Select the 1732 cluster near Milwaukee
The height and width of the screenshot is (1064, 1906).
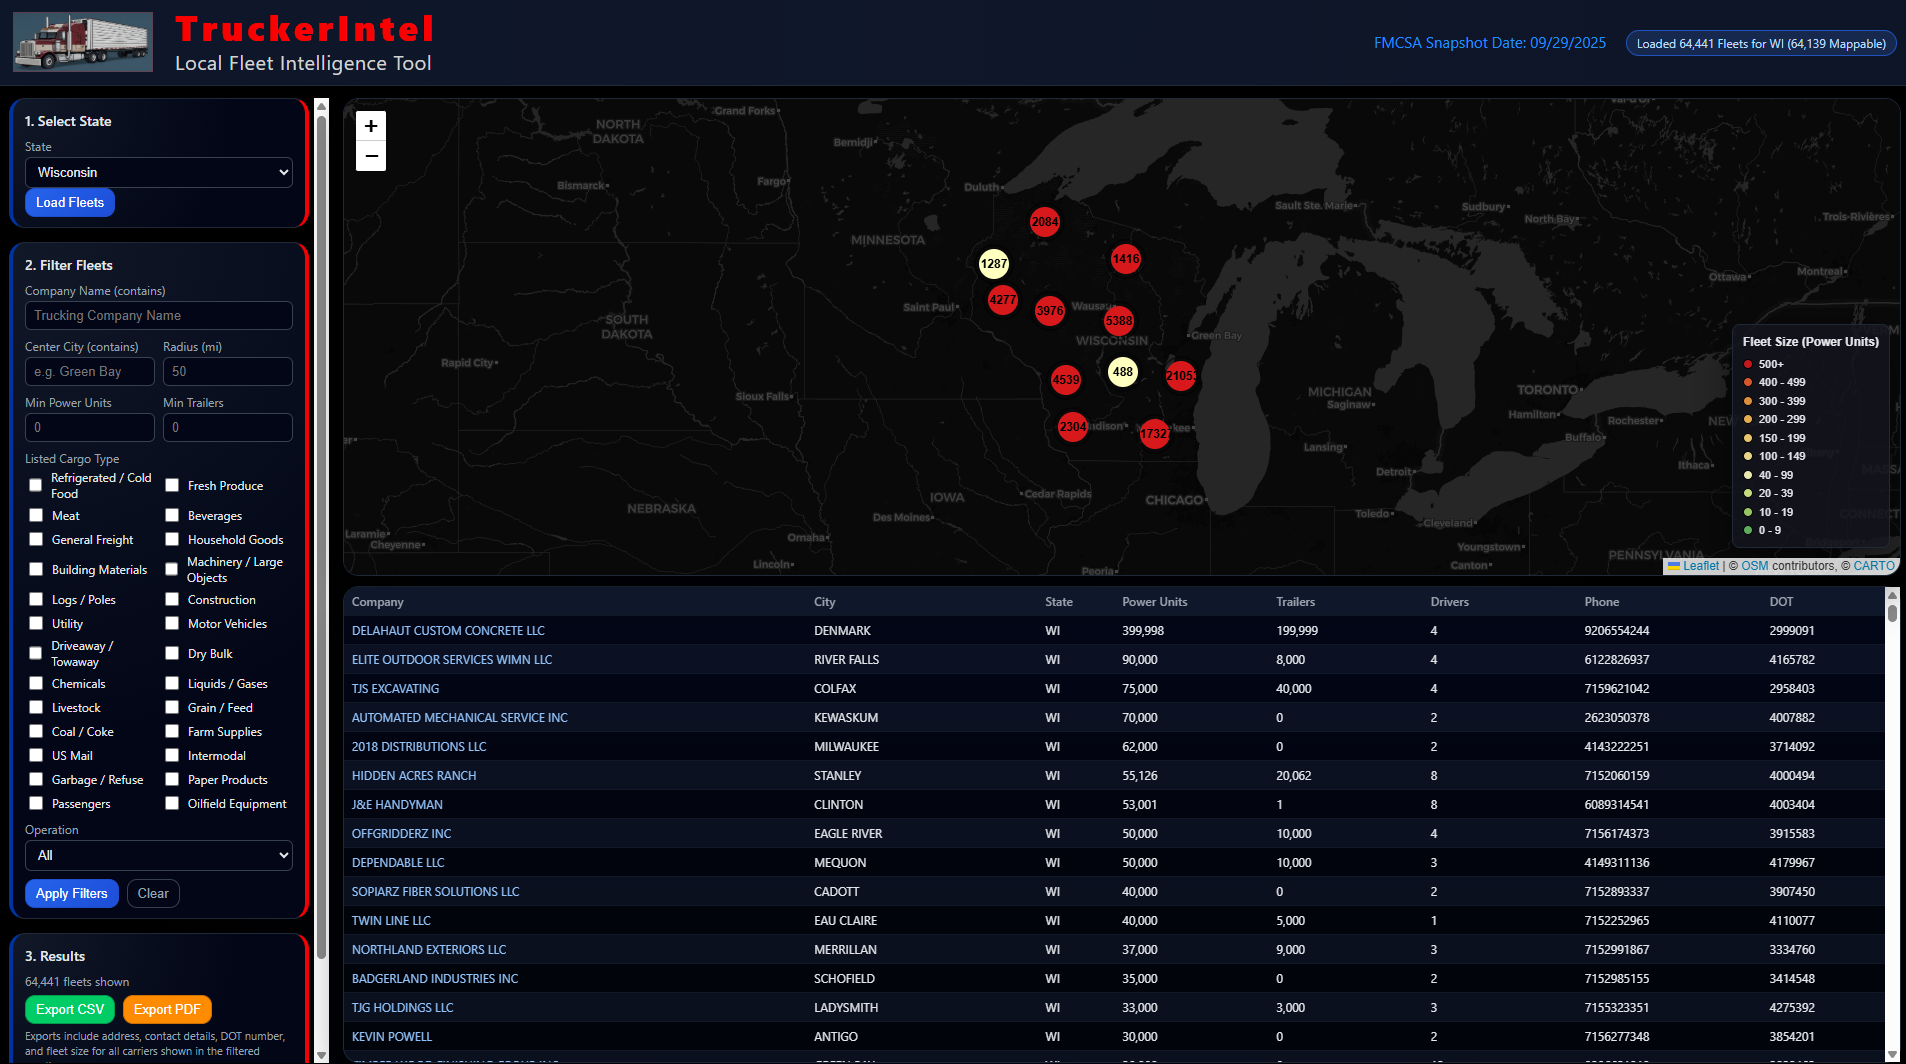click(x=1153, y=434)
